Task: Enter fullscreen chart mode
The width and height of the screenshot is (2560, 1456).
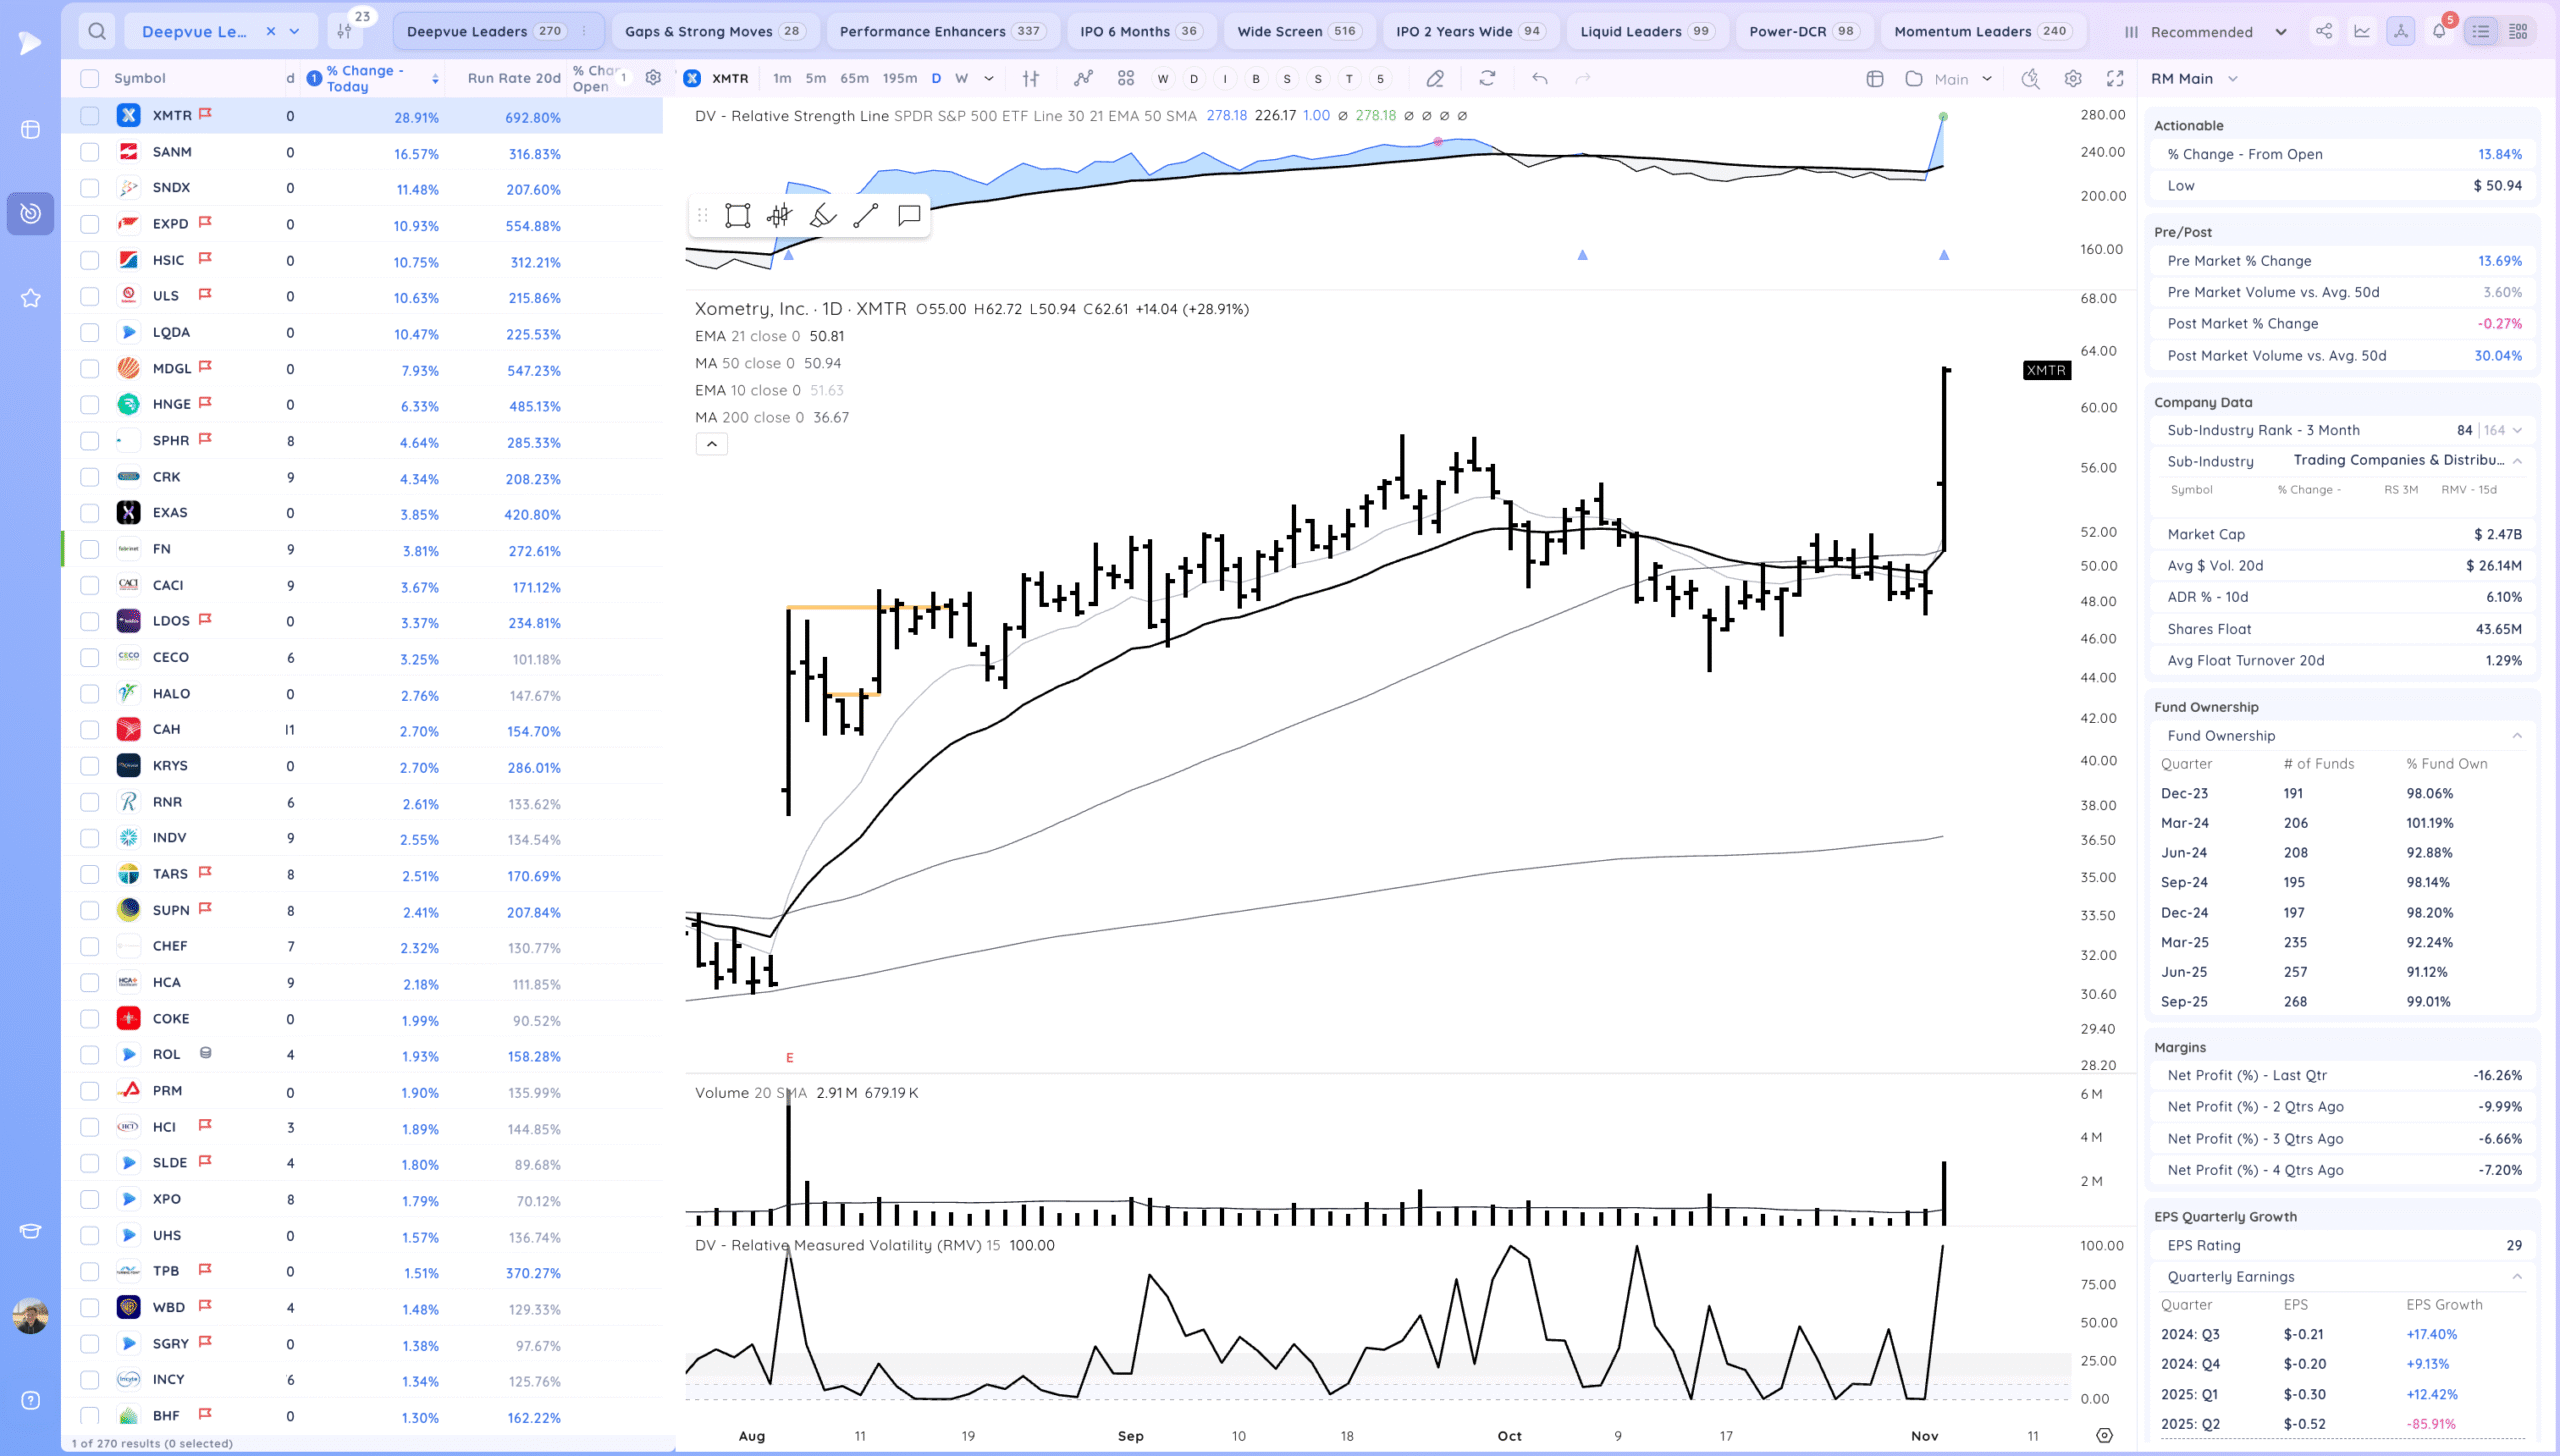Action: pyautogui.click(x=2115, y=78)
